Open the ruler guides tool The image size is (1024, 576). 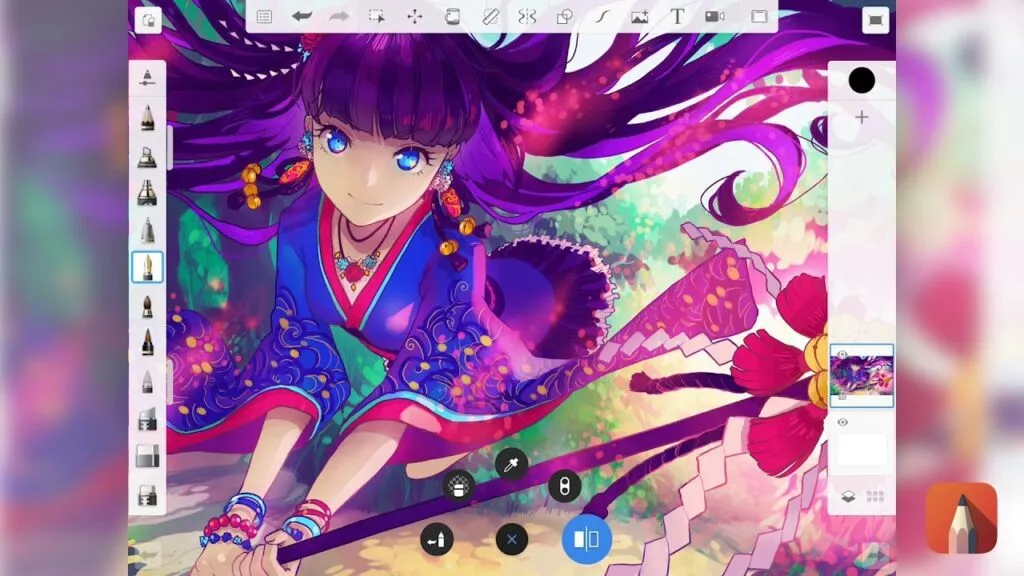[490, 16]
